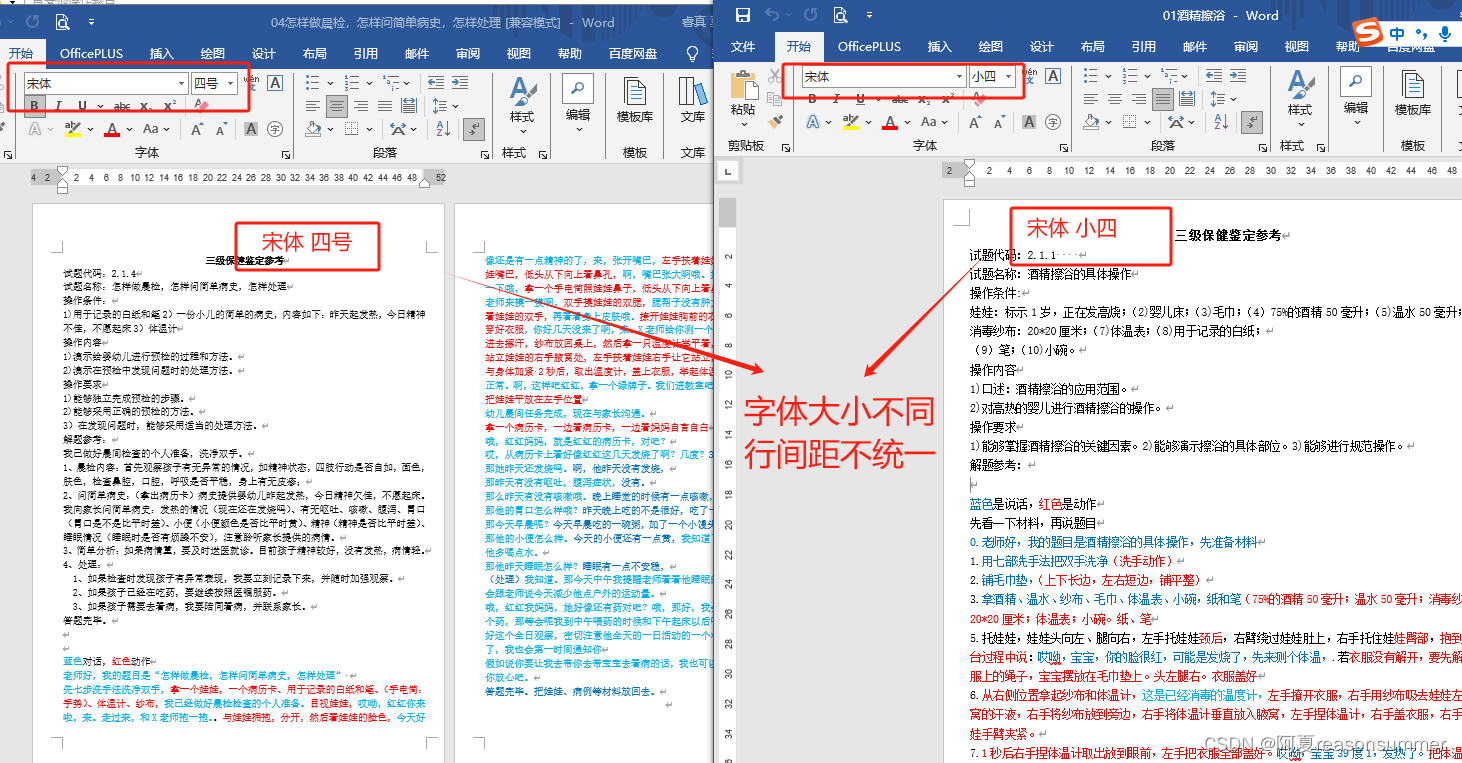Apply red font color in left window
The width and height of the screenshot is (1462, 763).
112,129
